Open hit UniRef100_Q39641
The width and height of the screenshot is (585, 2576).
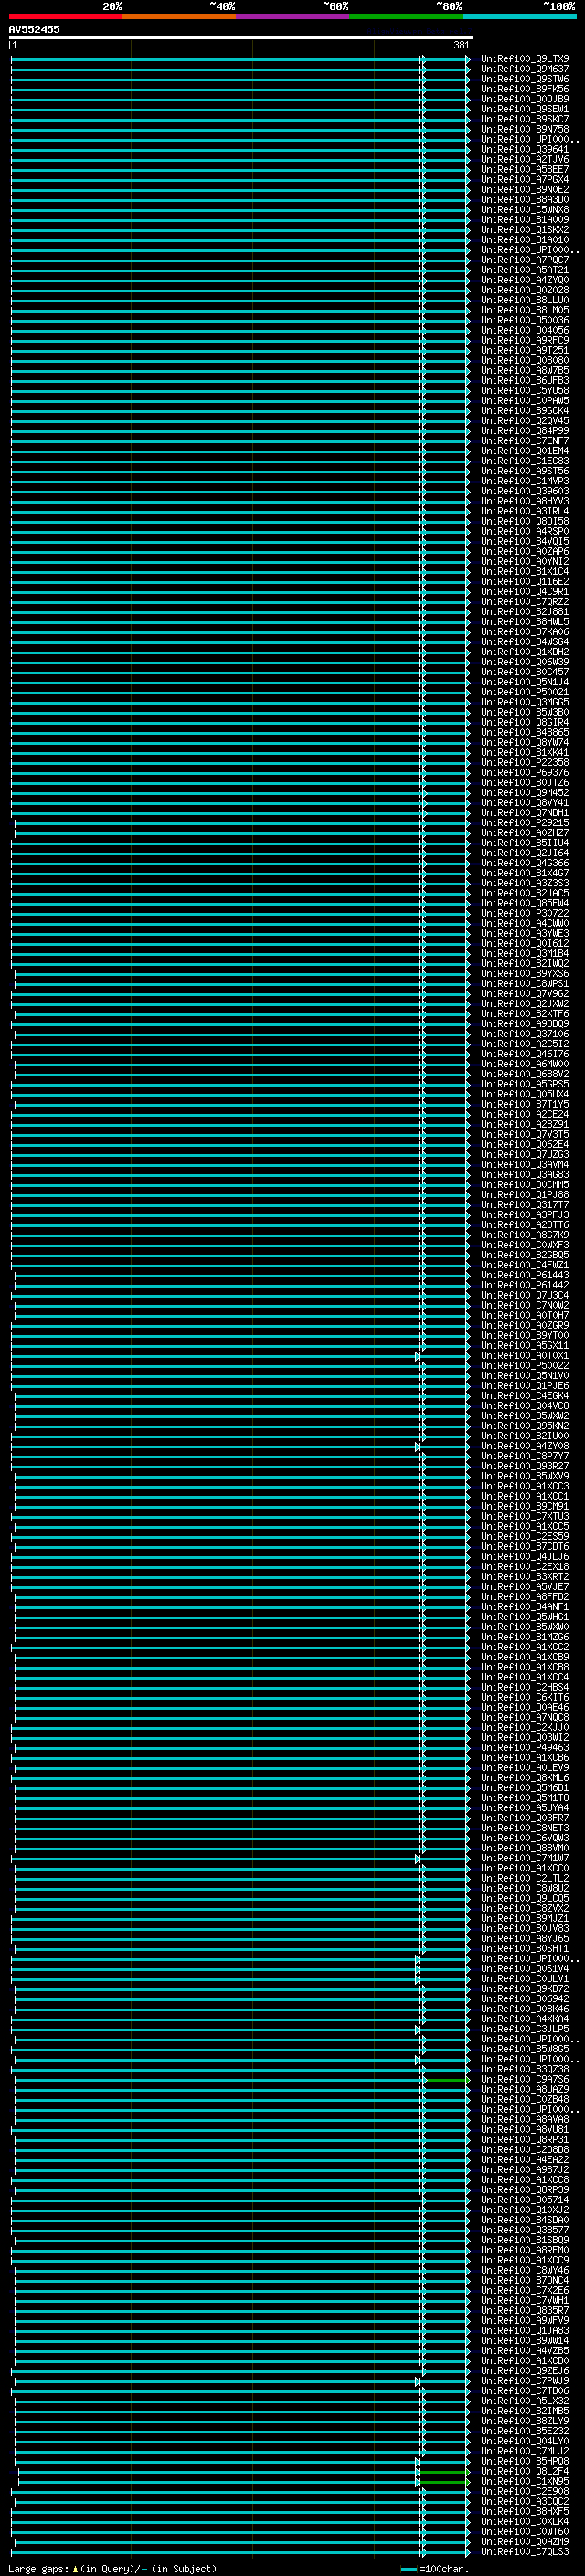click(x=524, y=149)
